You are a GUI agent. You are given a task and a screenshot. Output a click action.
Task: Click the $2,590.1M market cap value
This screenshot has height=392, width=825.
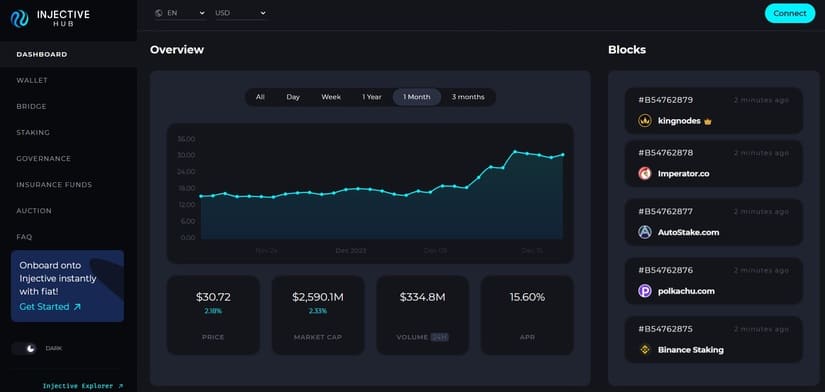click(x=318, y=297)
